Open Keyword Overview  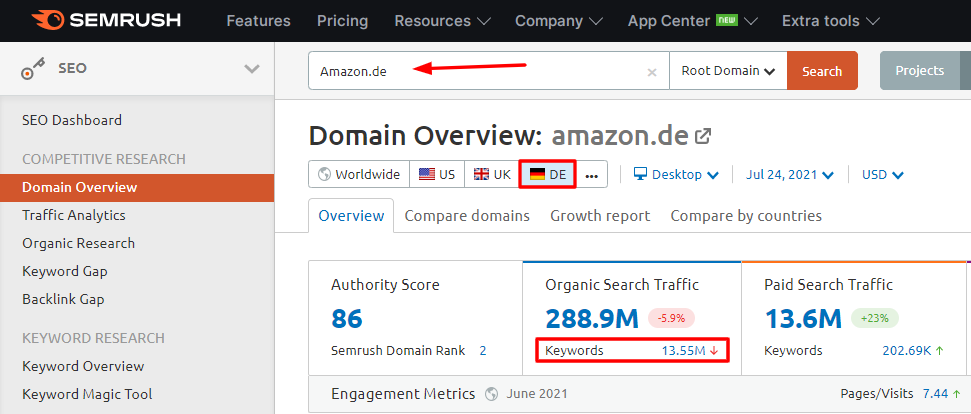[x=83, y=366]
